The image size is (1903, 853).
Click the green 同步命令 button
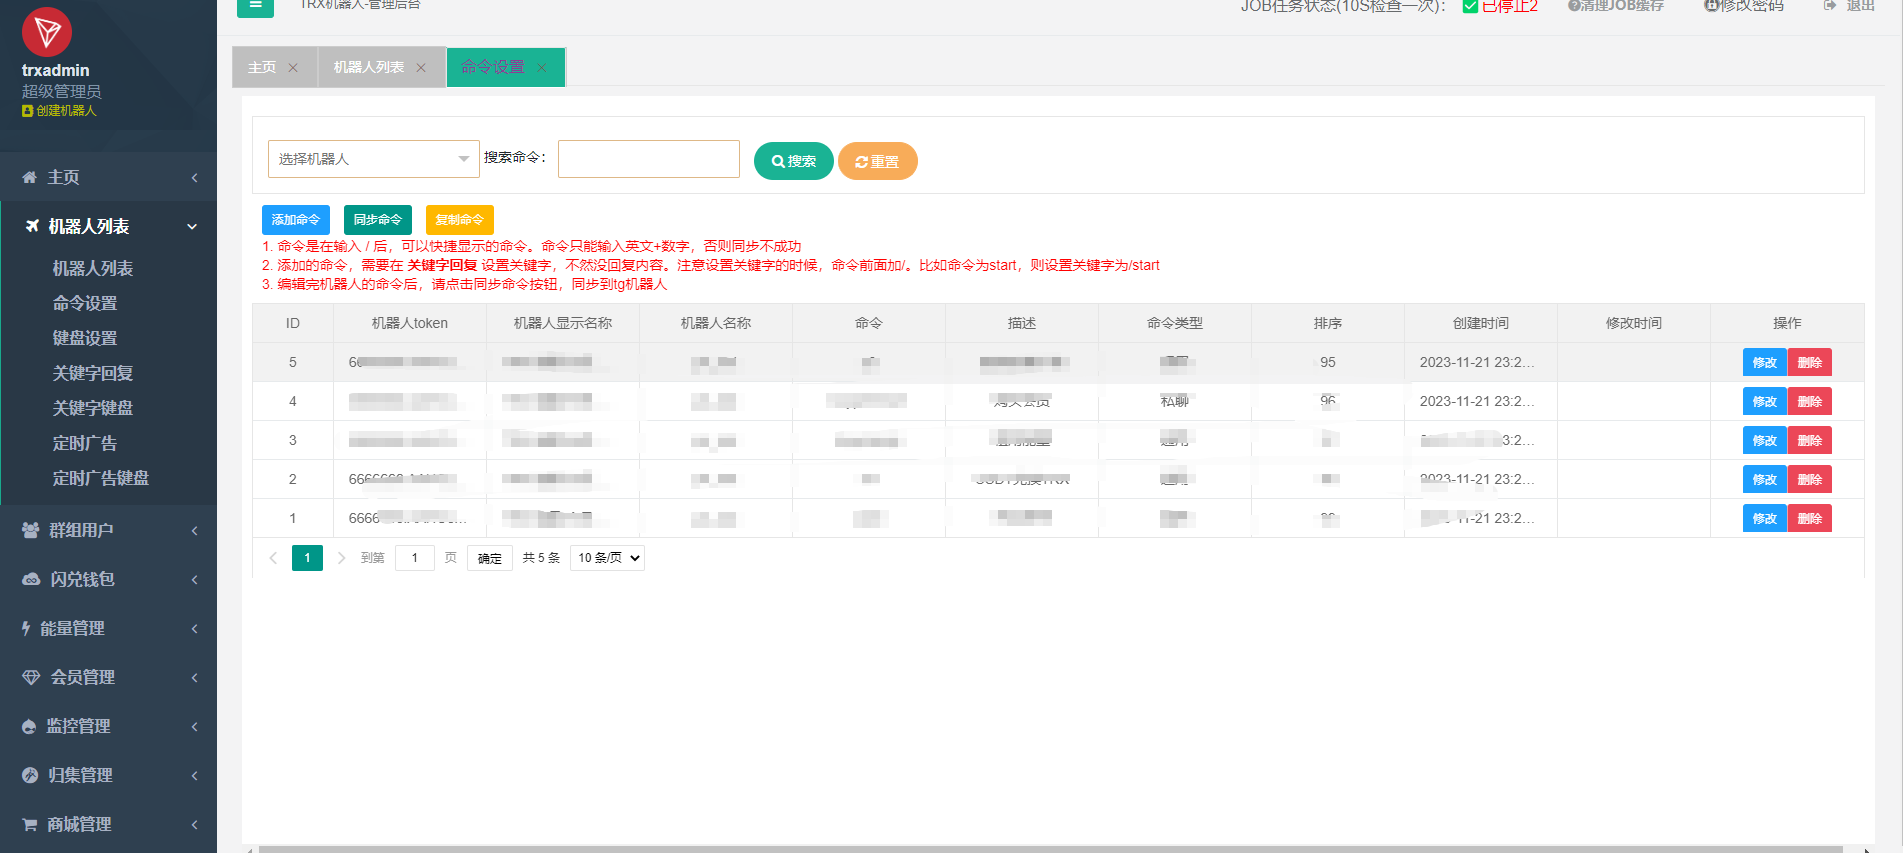pyautogui.click(x=378, y=220)
